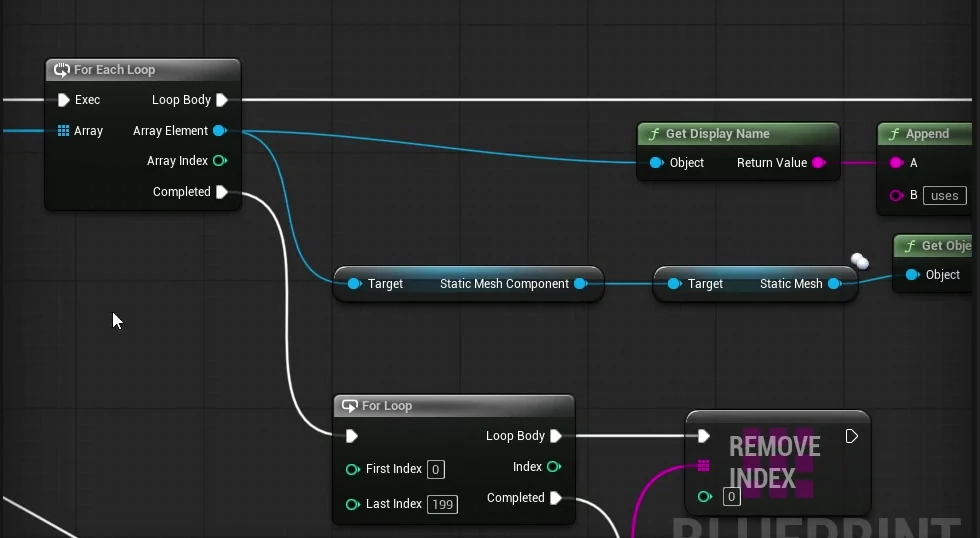
Task: Click Remove Index exec output pin
Action: [x=851, y=436]
